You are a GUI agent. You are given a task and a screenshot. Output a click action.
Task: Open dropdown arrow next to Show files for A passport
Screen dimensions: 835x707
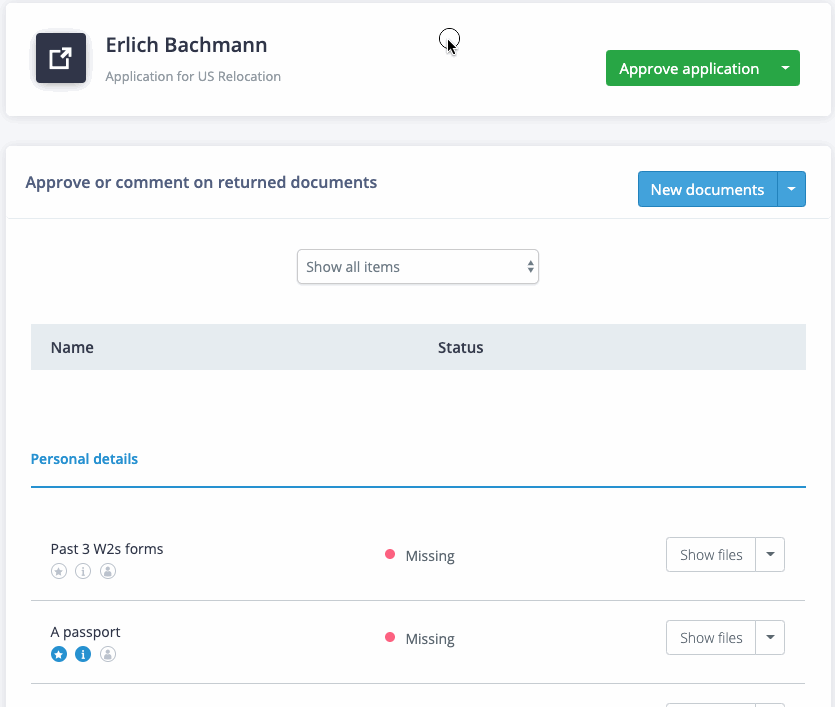click(770, 638)
